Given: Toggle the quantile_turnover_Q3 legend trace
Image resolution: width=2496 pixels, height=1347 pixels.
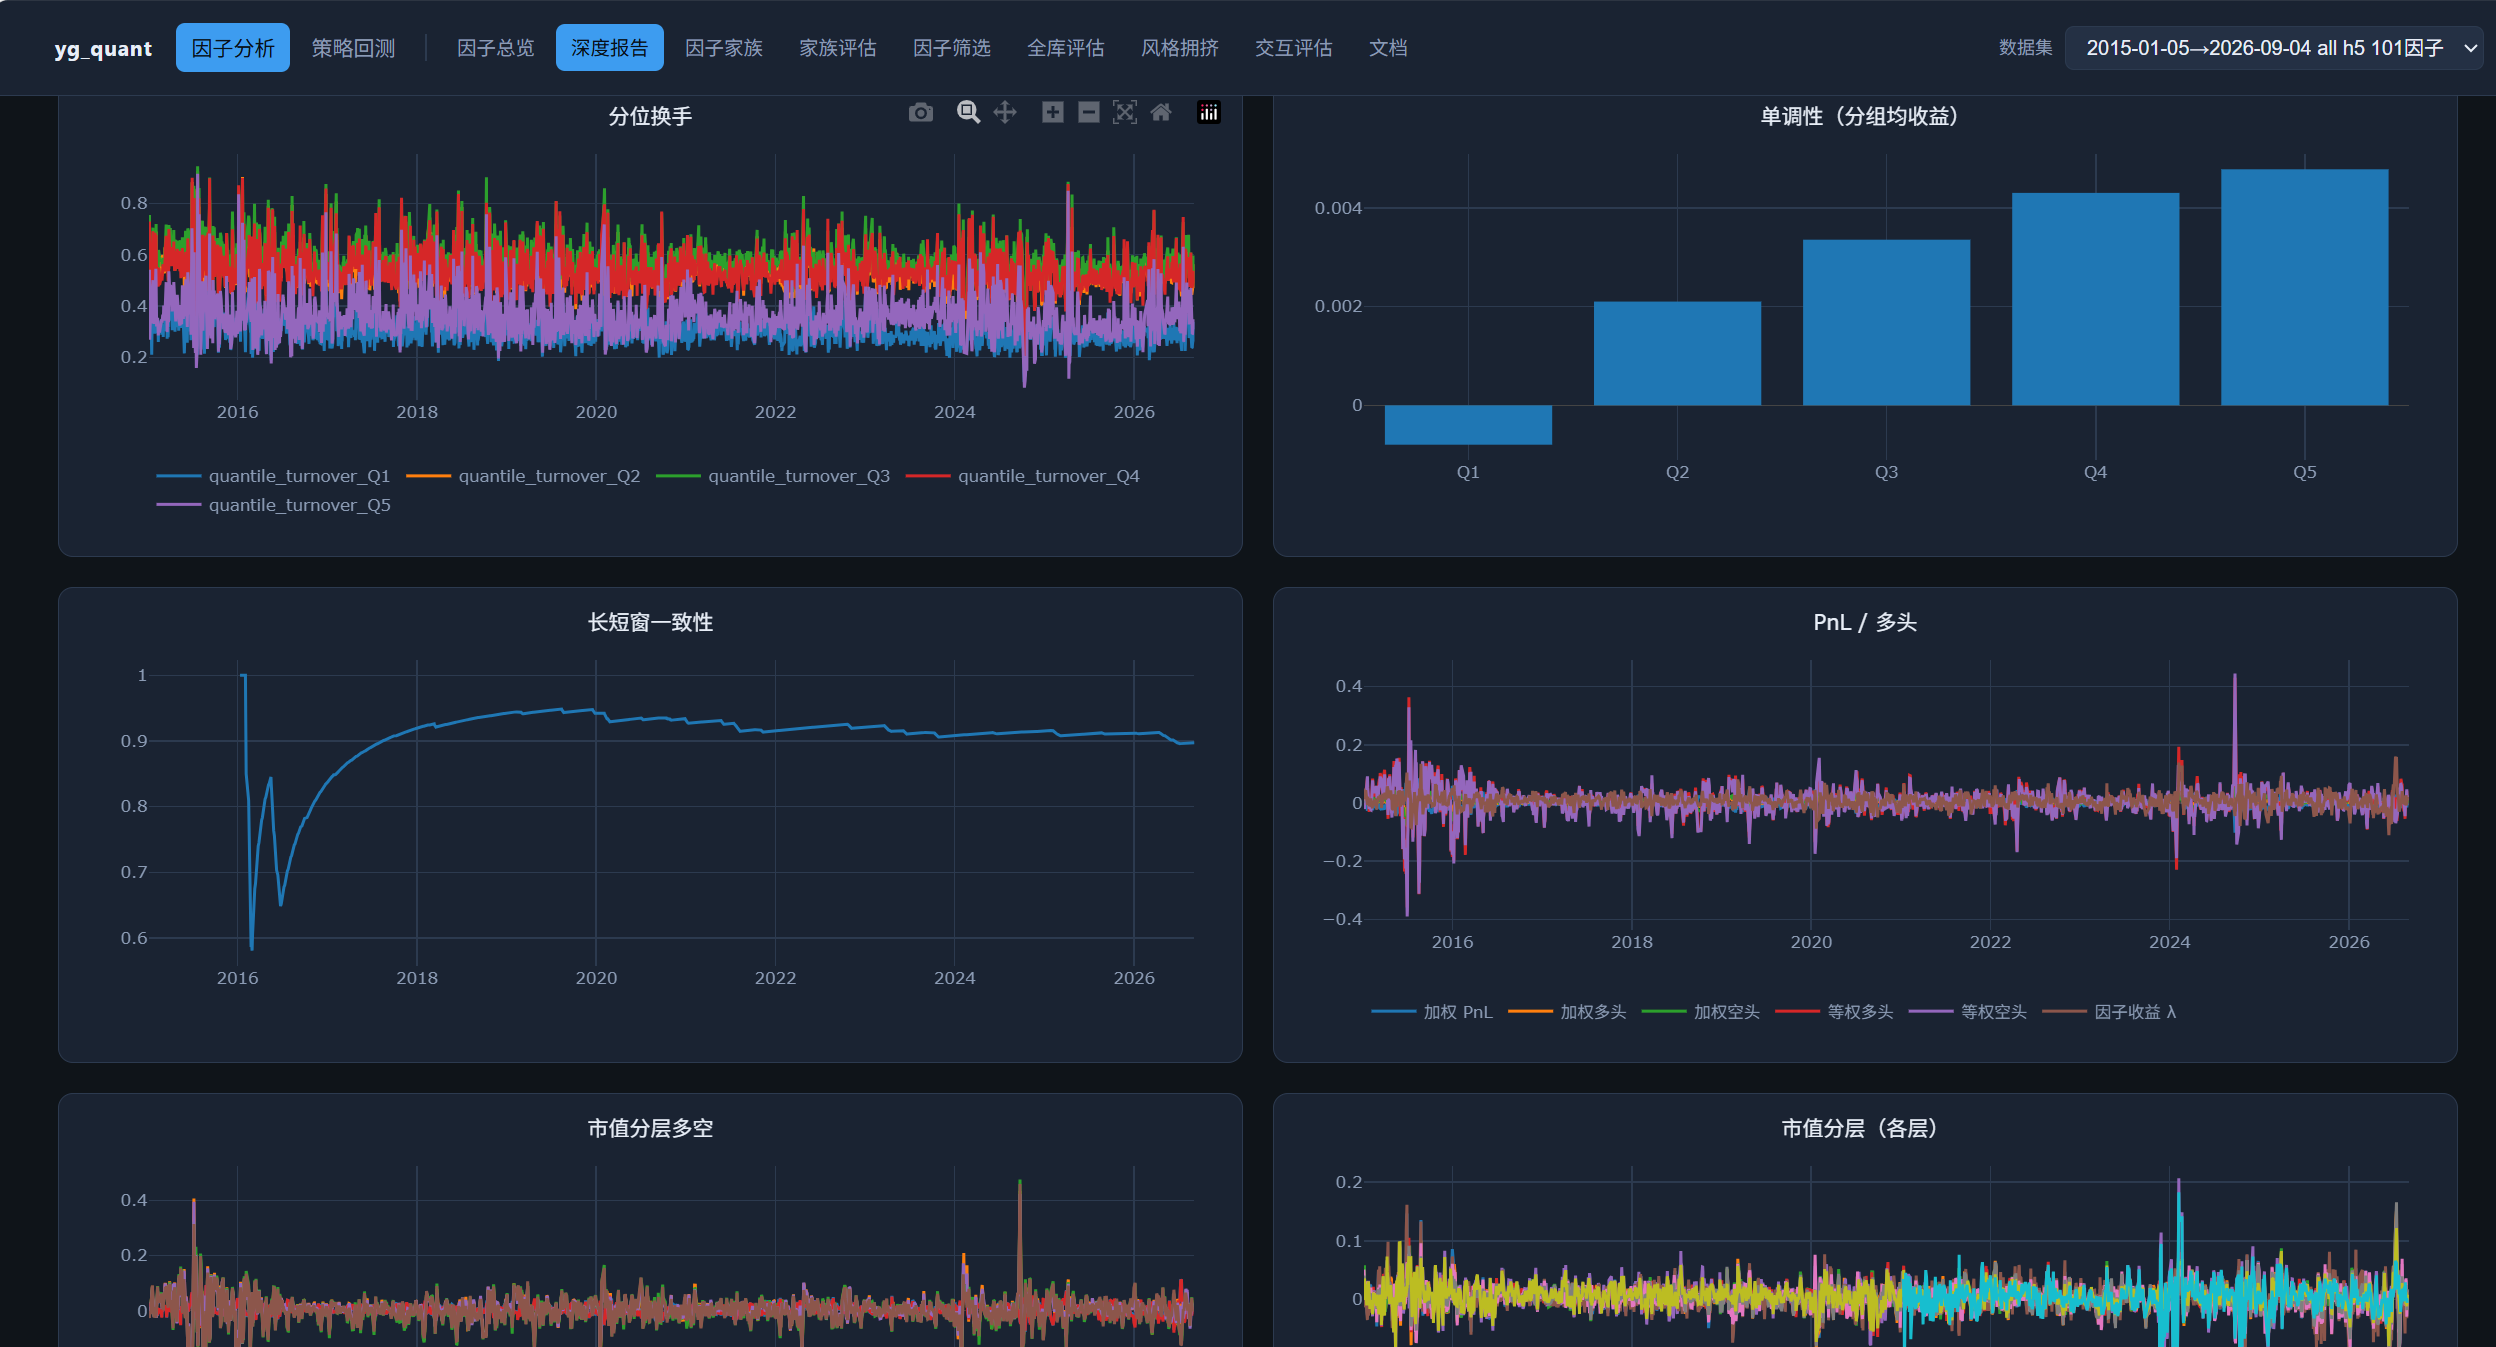Looking at the screenshot, I should tap(773, 476).
